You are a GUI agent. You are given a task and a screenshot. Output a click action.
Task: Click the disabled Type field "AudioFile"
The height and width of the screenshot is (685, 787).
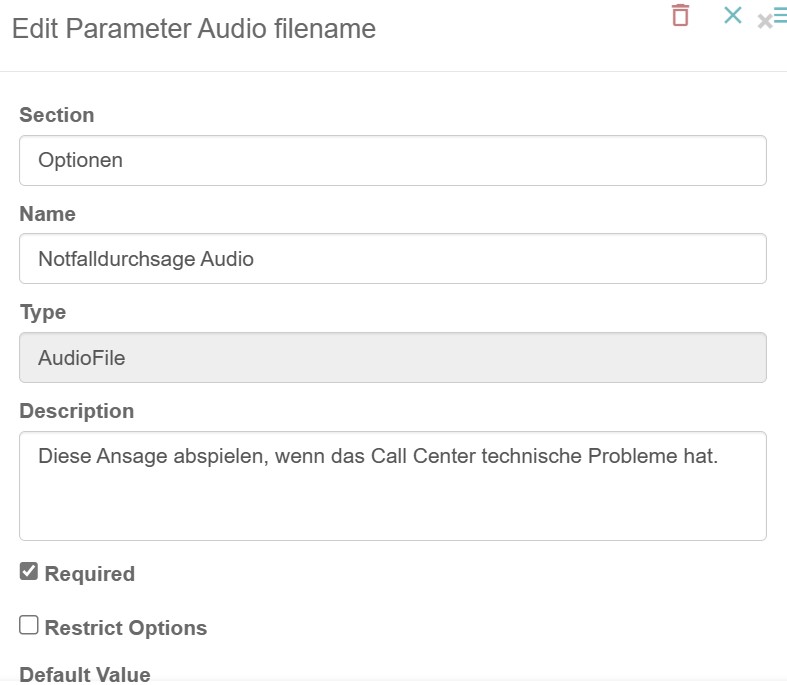point(392,357)
